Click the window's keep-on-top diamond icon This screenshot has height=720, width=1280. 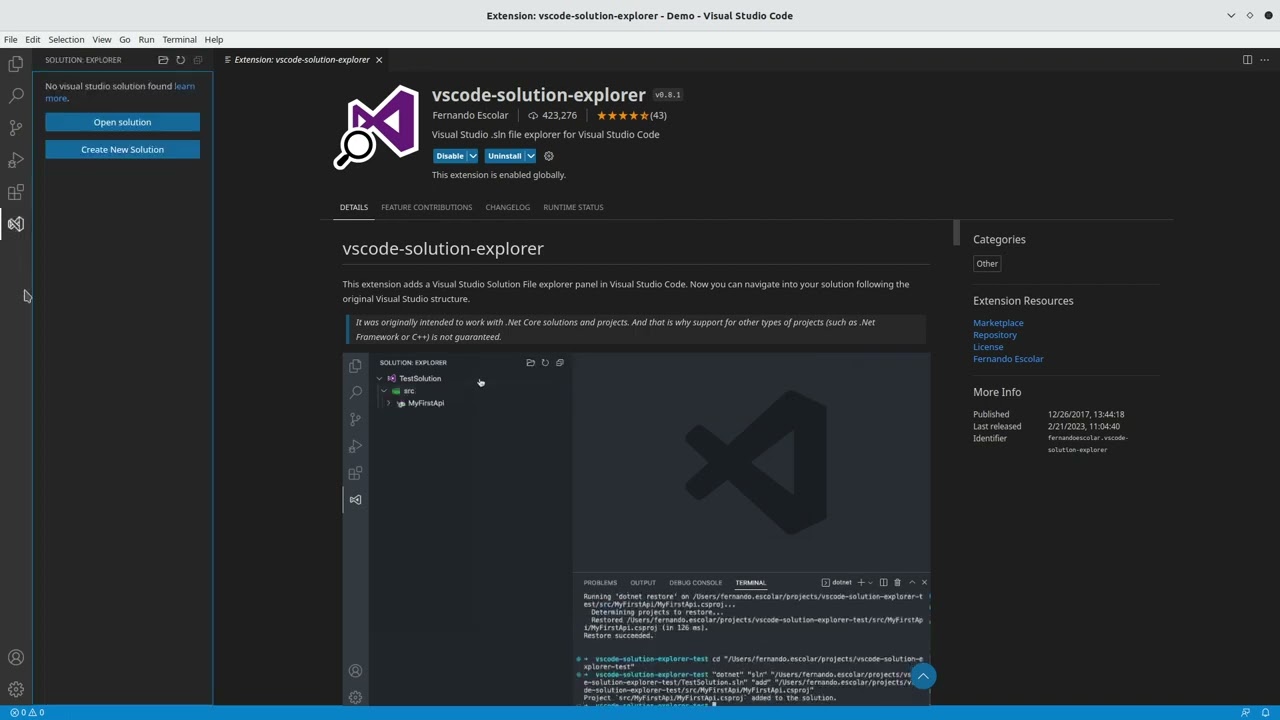[x=1249, y=15]
